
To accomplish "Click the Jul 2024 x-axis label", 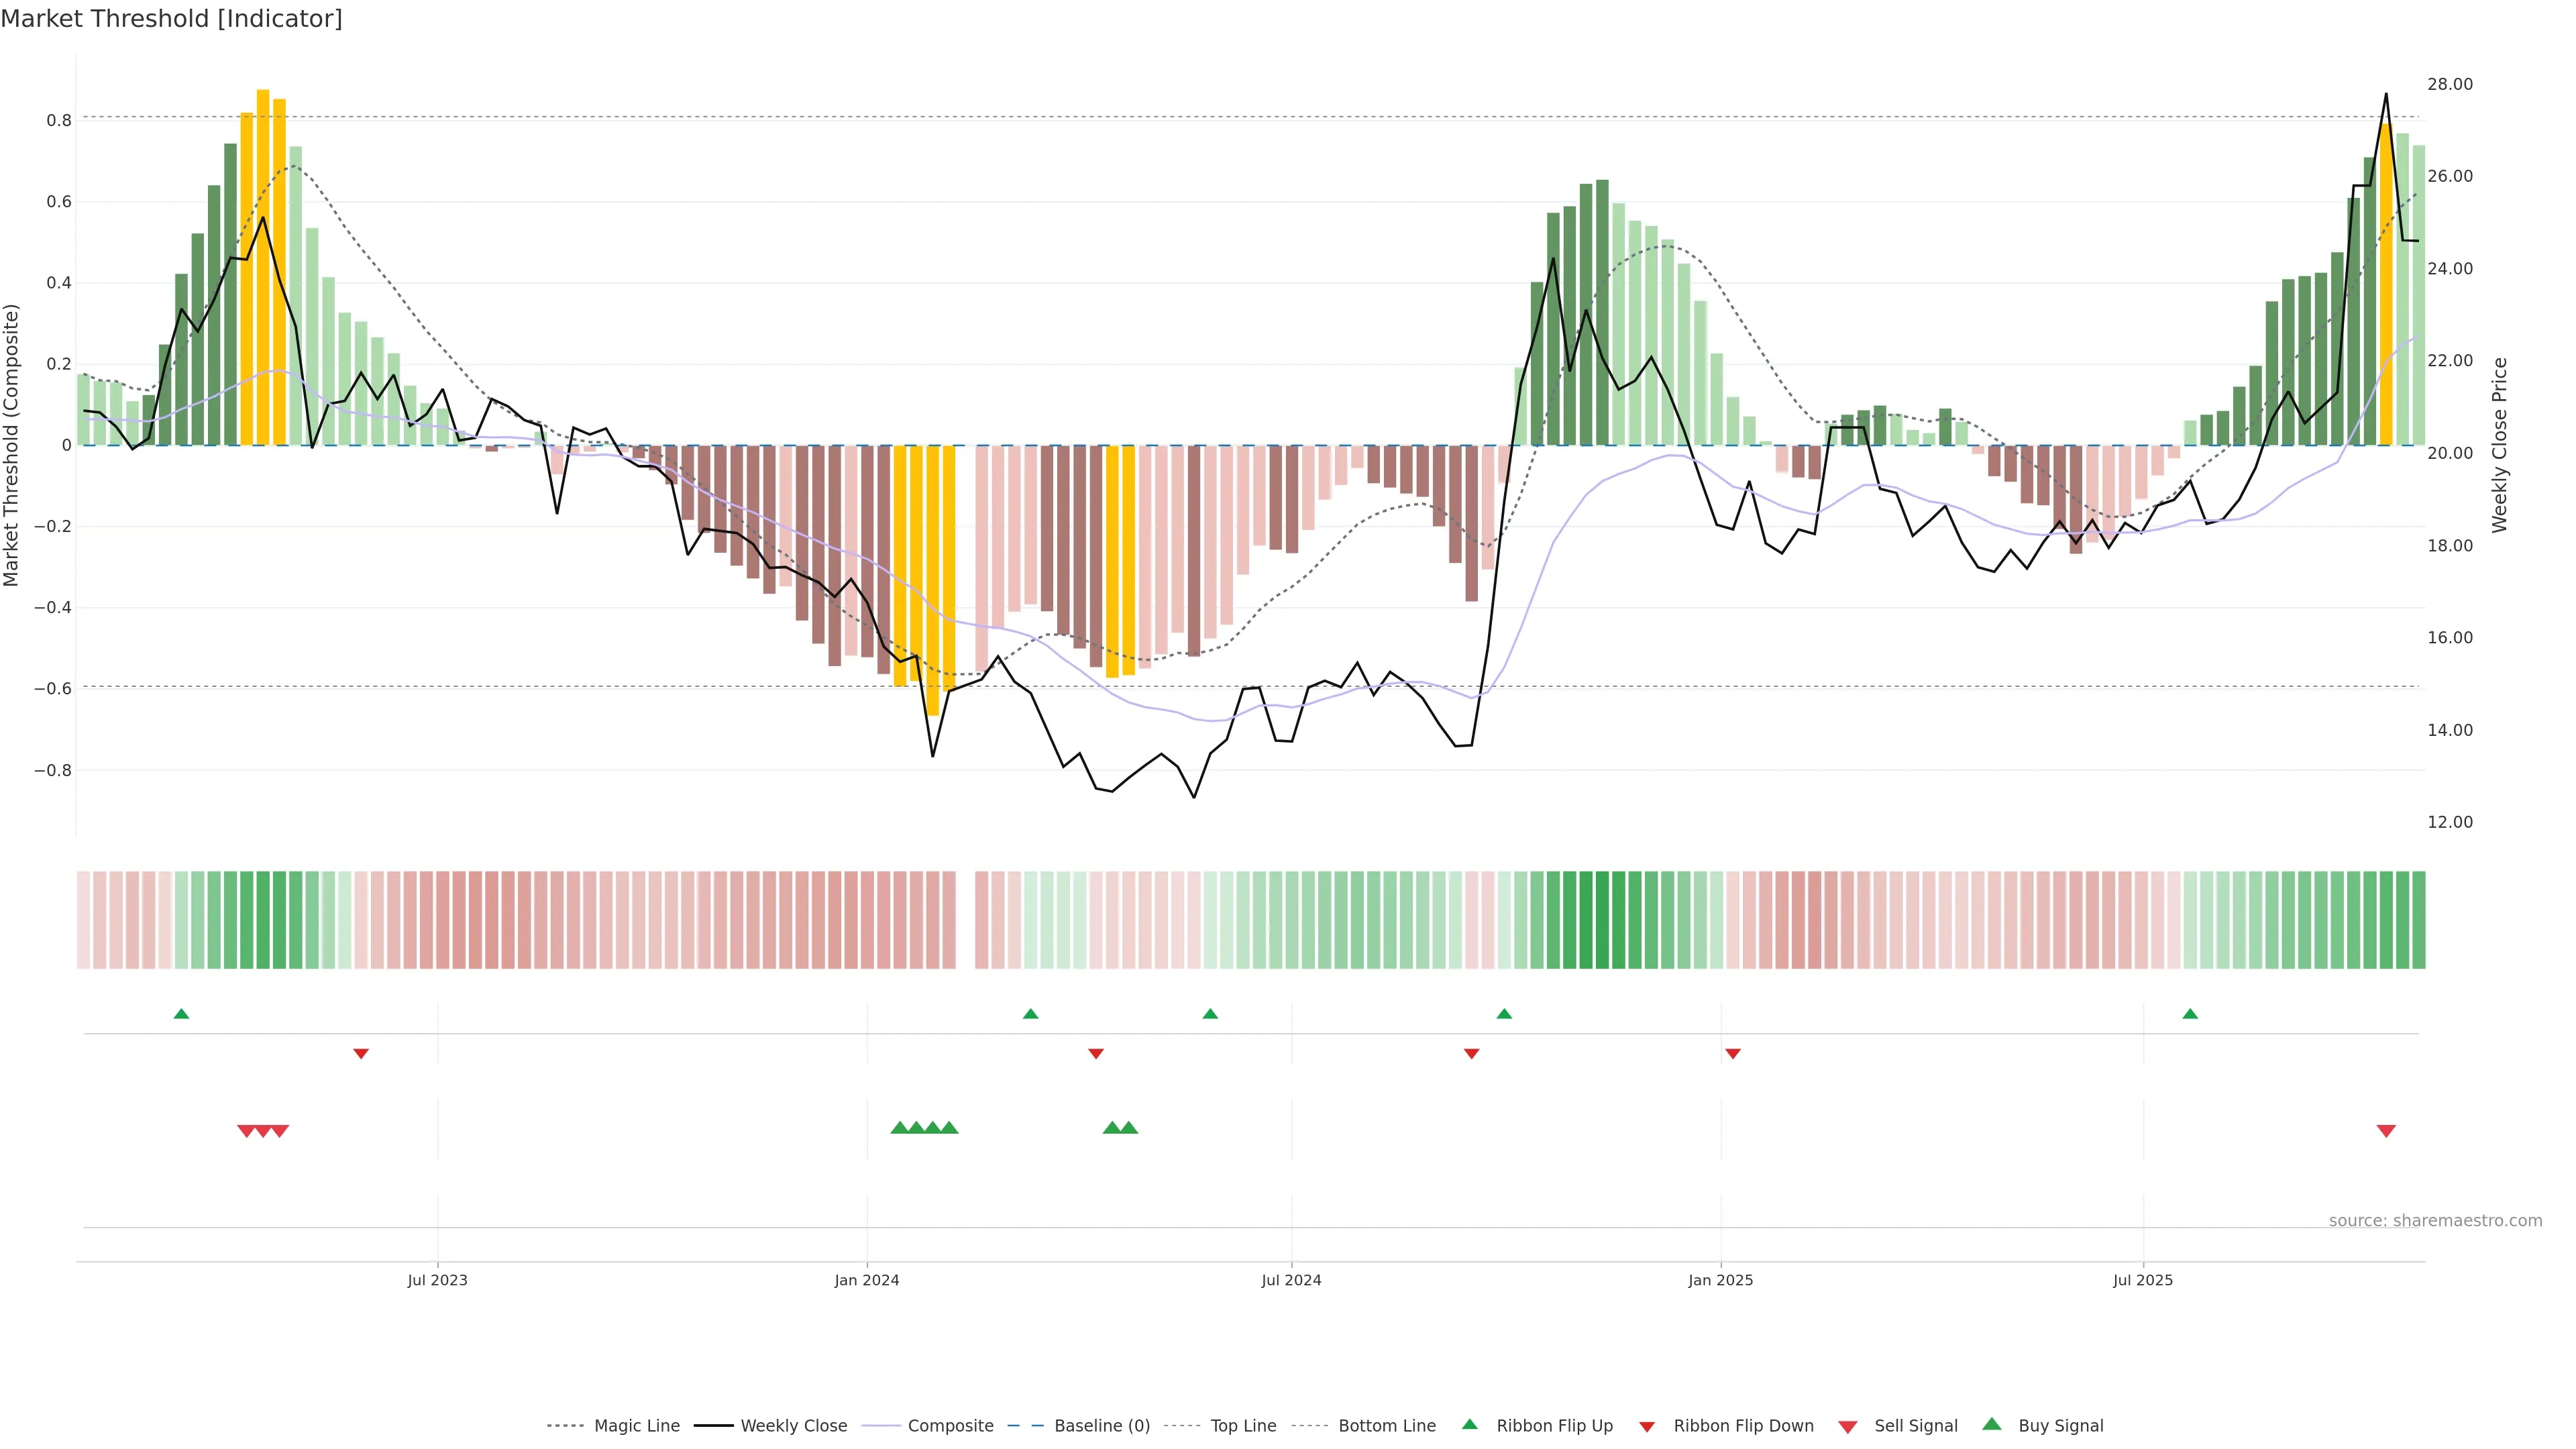I will [x=1291, y=1280].
